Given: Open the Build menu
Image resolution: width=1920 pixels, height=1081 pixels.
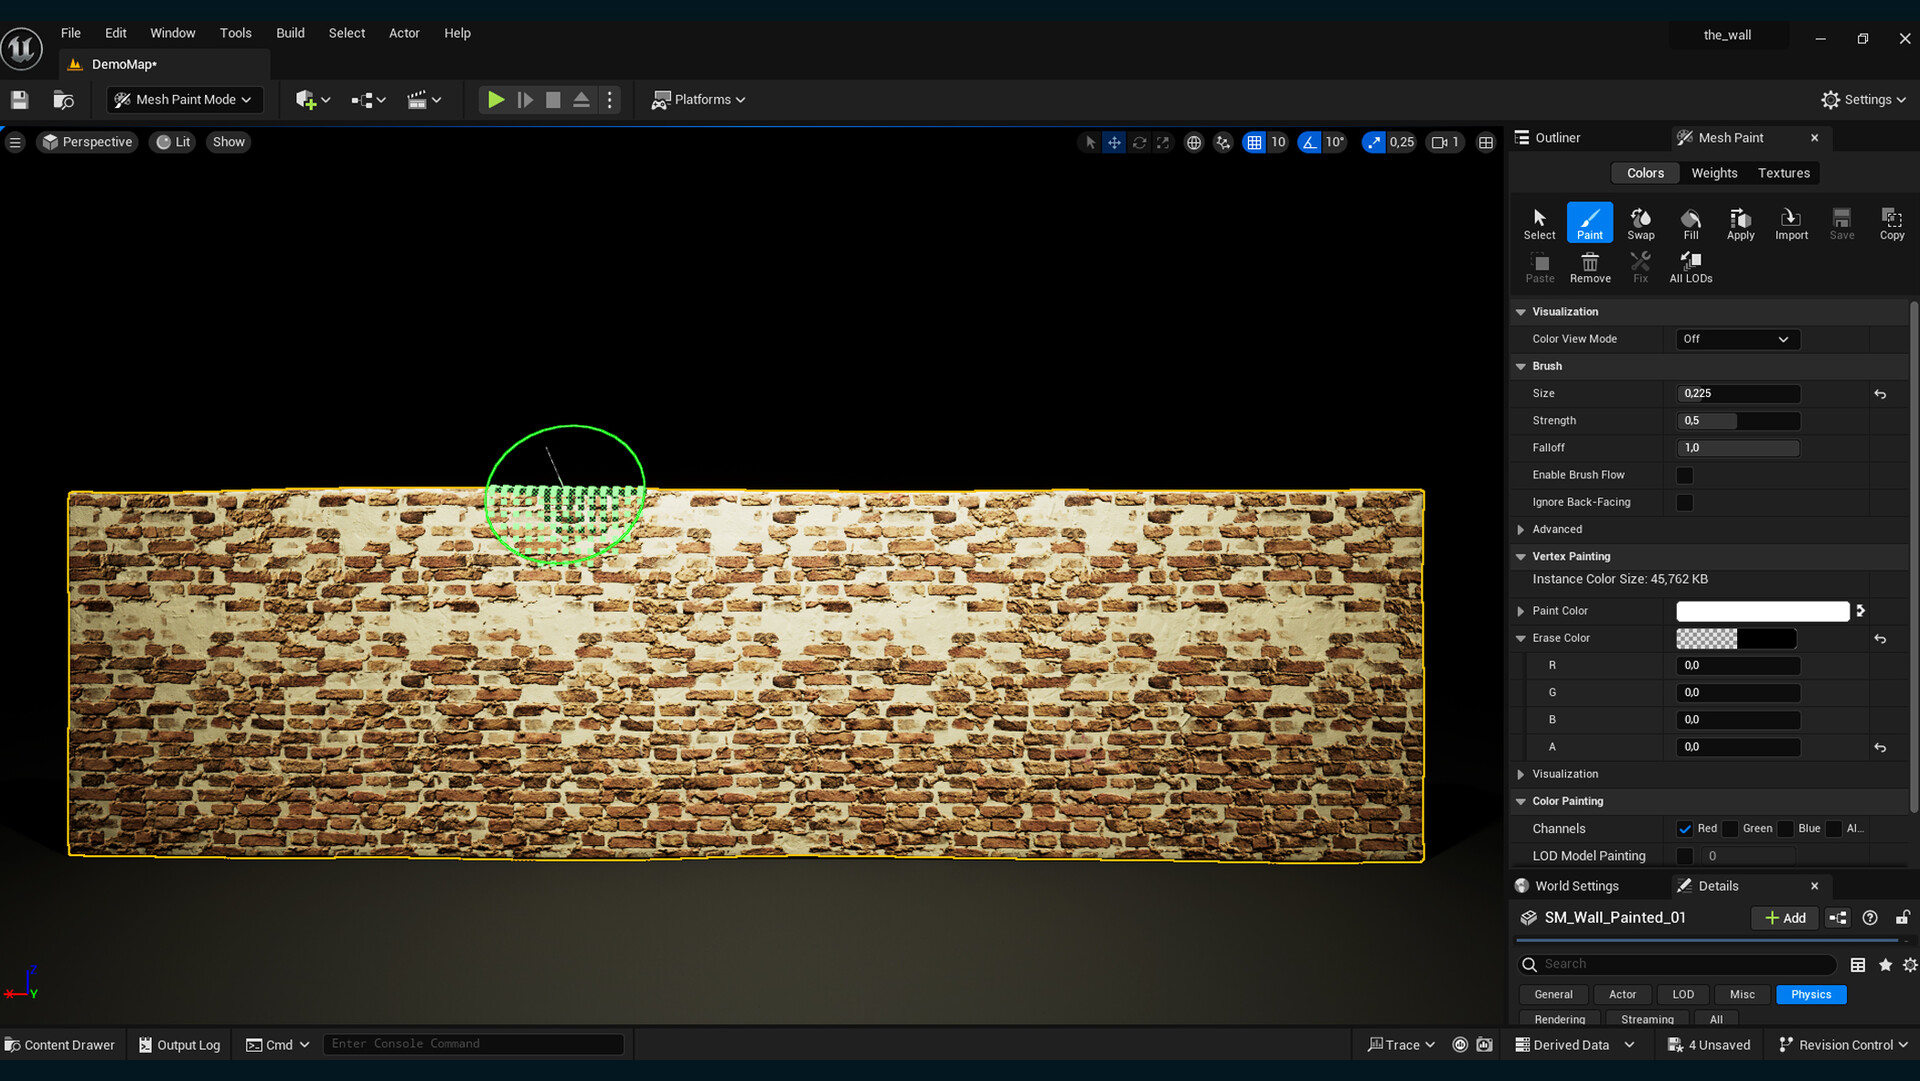Looking at the screenshot, I should [x=290, y=33].
